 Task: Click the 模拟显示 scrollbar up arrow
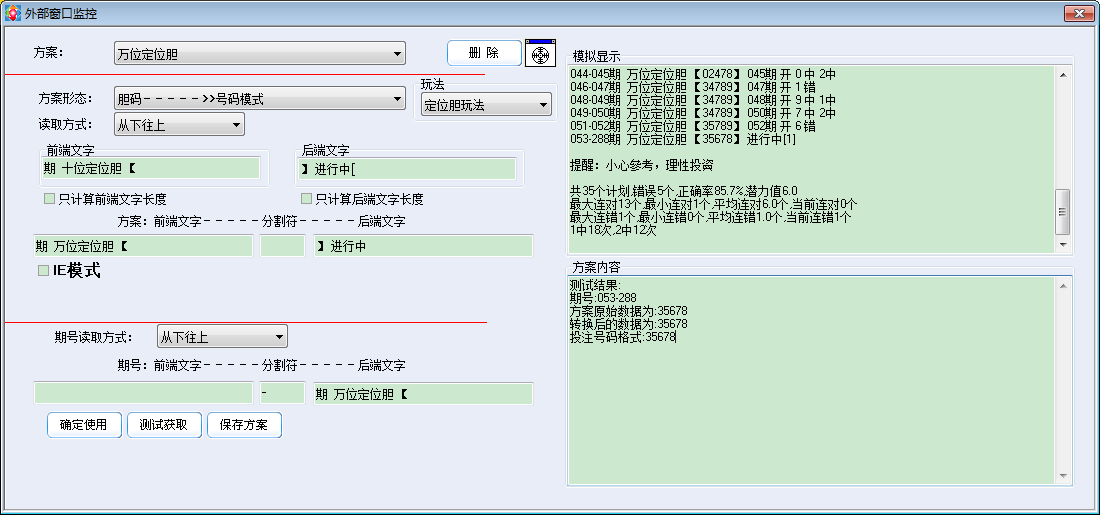1063,75
